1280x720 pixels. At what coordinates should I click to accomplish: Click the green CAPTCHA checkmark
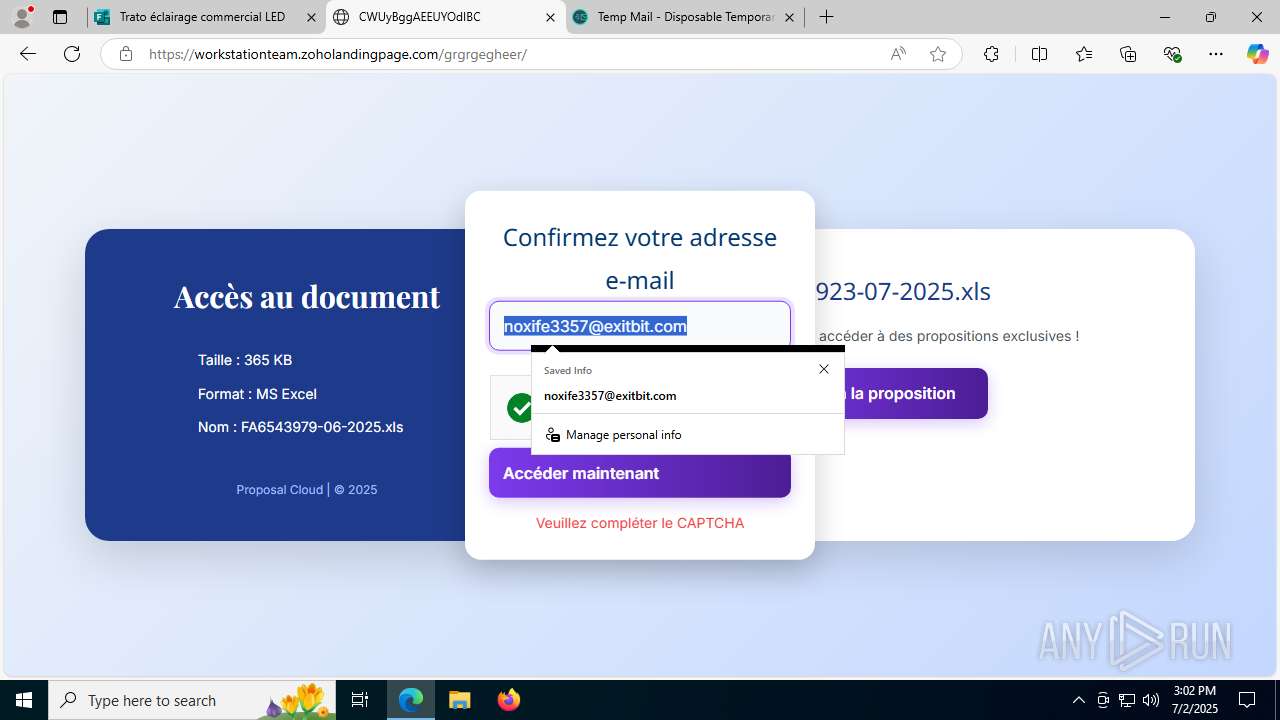point(520,408)
